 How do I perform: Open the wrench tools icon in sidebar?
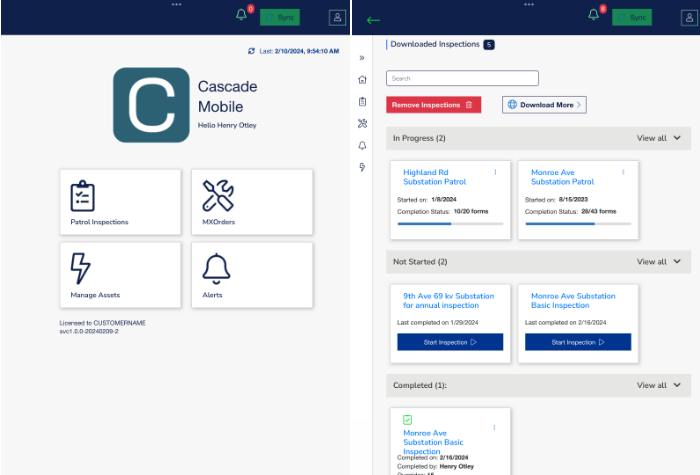[362, 123]
